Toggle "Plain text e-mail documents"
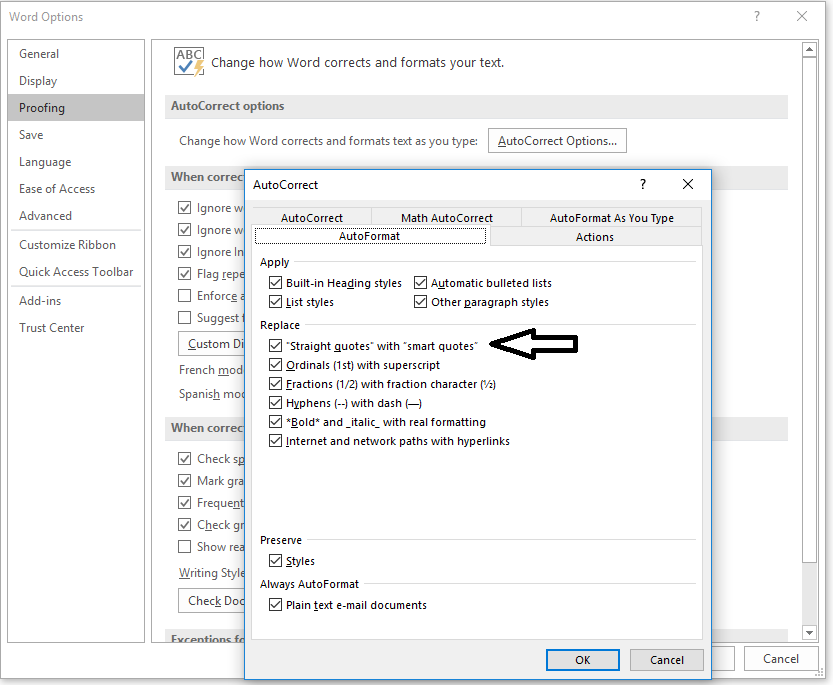Image resolution: width=833 pixels, height=685 pixels. tap(275, 605)
